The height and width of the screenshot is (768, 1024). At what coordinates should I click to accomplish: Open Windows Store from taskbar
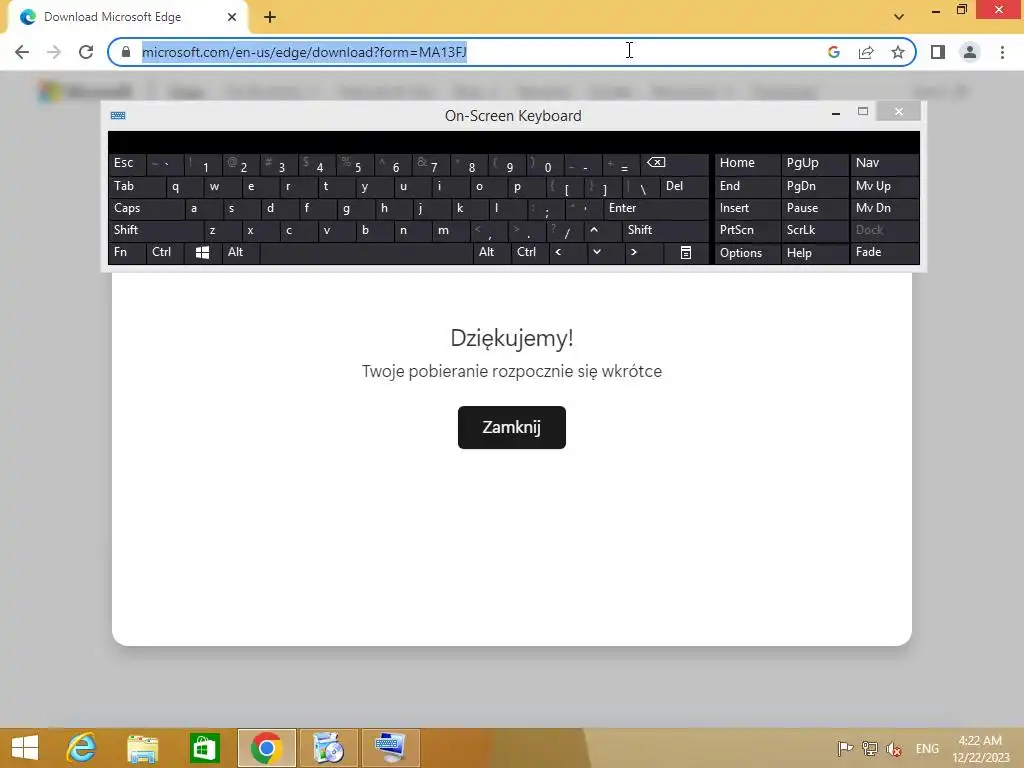pos(204,748)
